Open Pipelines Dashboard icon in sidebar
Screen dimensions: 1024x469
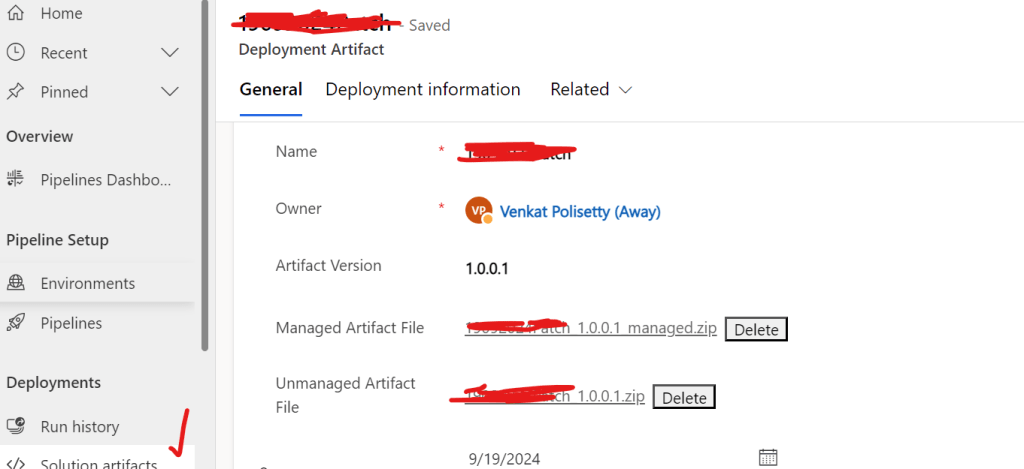(x=16, y=180)
